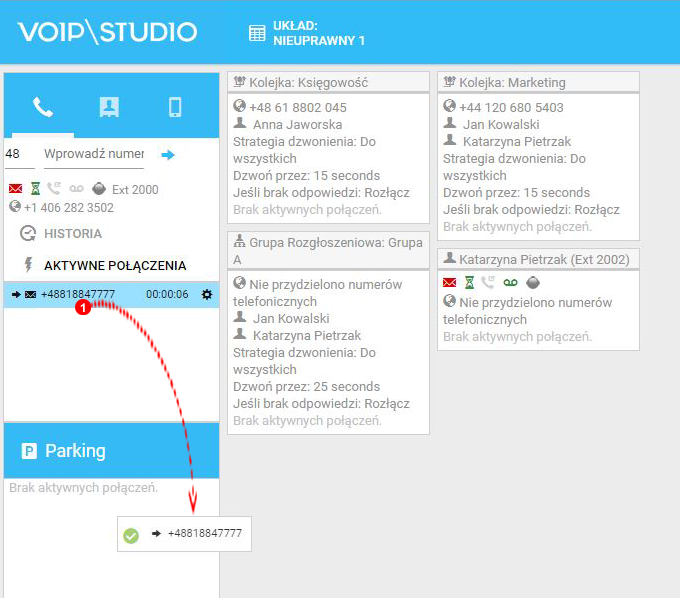Click the number +44 120 680 5403
Viewport: 680px width, 598px height.
(x=511, y=108)
